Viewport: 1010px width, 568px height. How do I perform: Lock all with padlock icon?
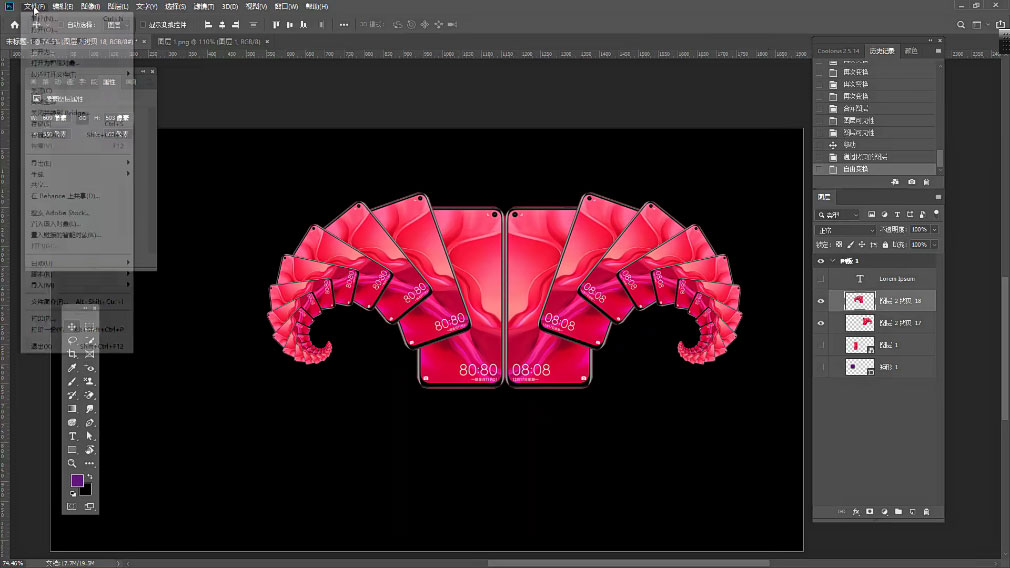pos(885,245)
